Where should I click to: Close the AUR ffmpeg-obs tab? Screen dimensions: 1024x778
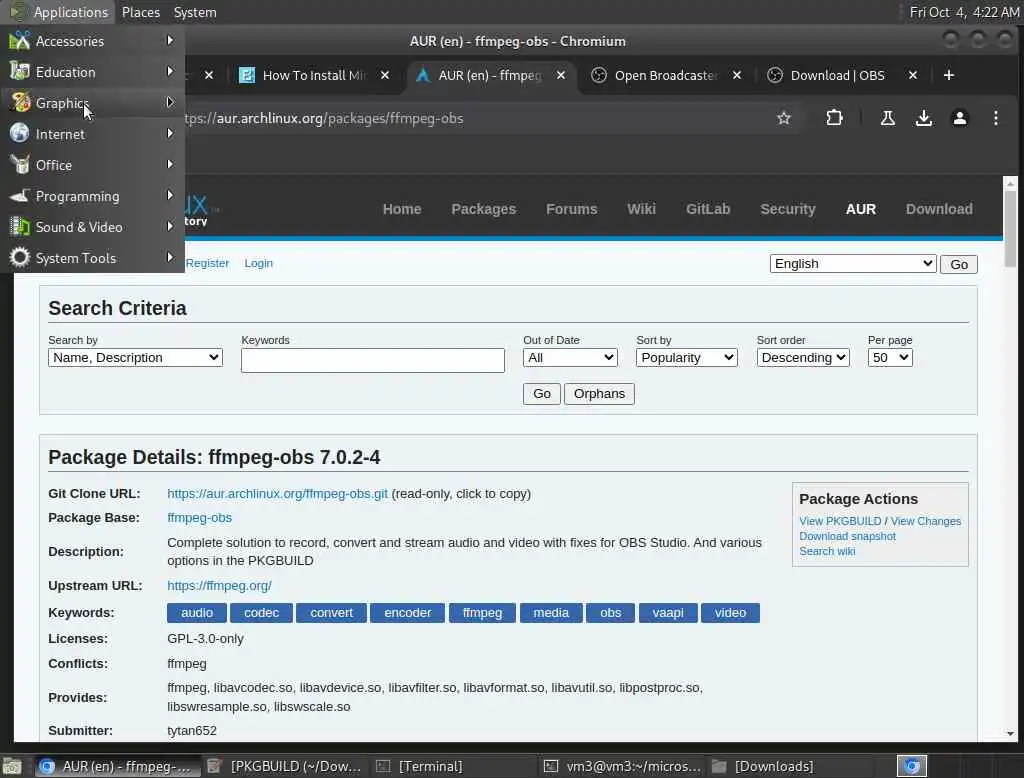point(560,75)
